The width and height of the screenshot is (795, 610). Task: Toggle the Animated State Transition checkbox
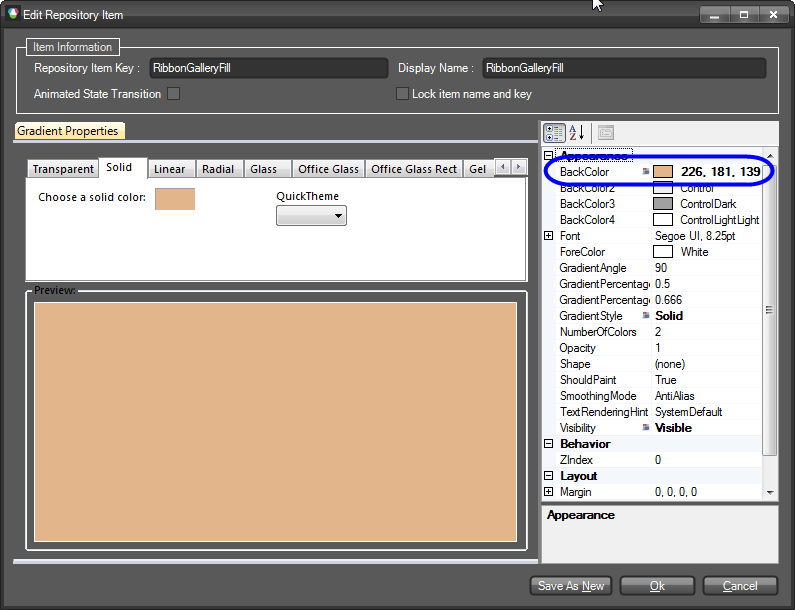(x=173, y=94)
